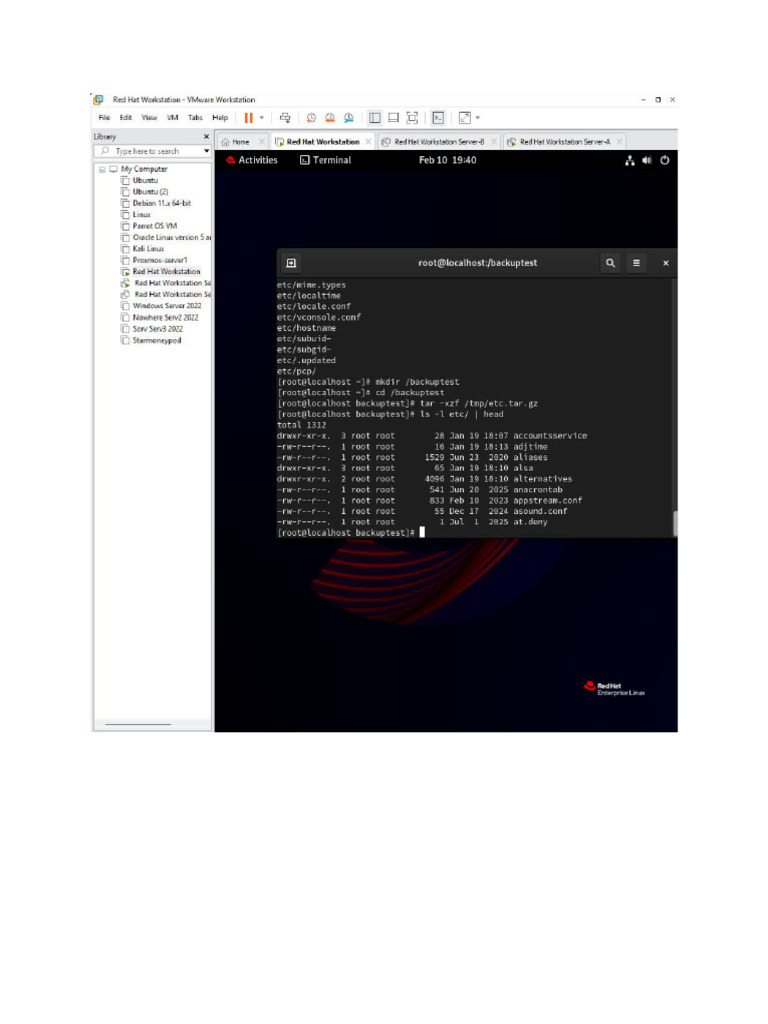Click the terminal vertical scrollbar thumb

tap(675, 524)
